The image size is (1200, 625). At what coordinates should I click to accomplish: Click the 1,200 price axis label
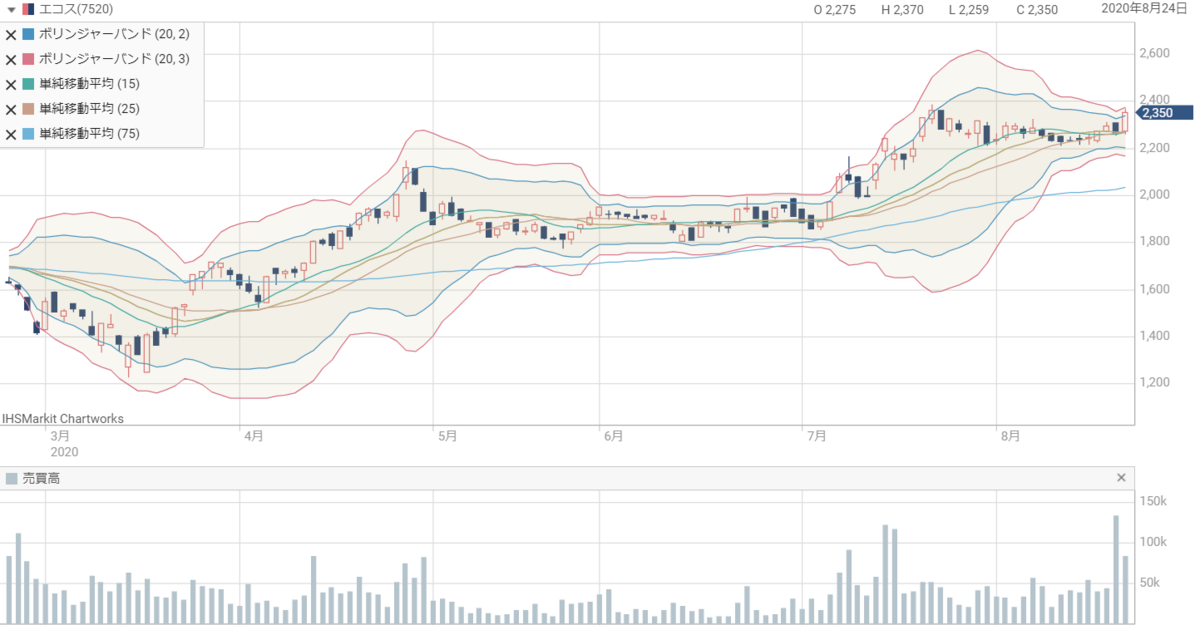(x=1155, y=383)
